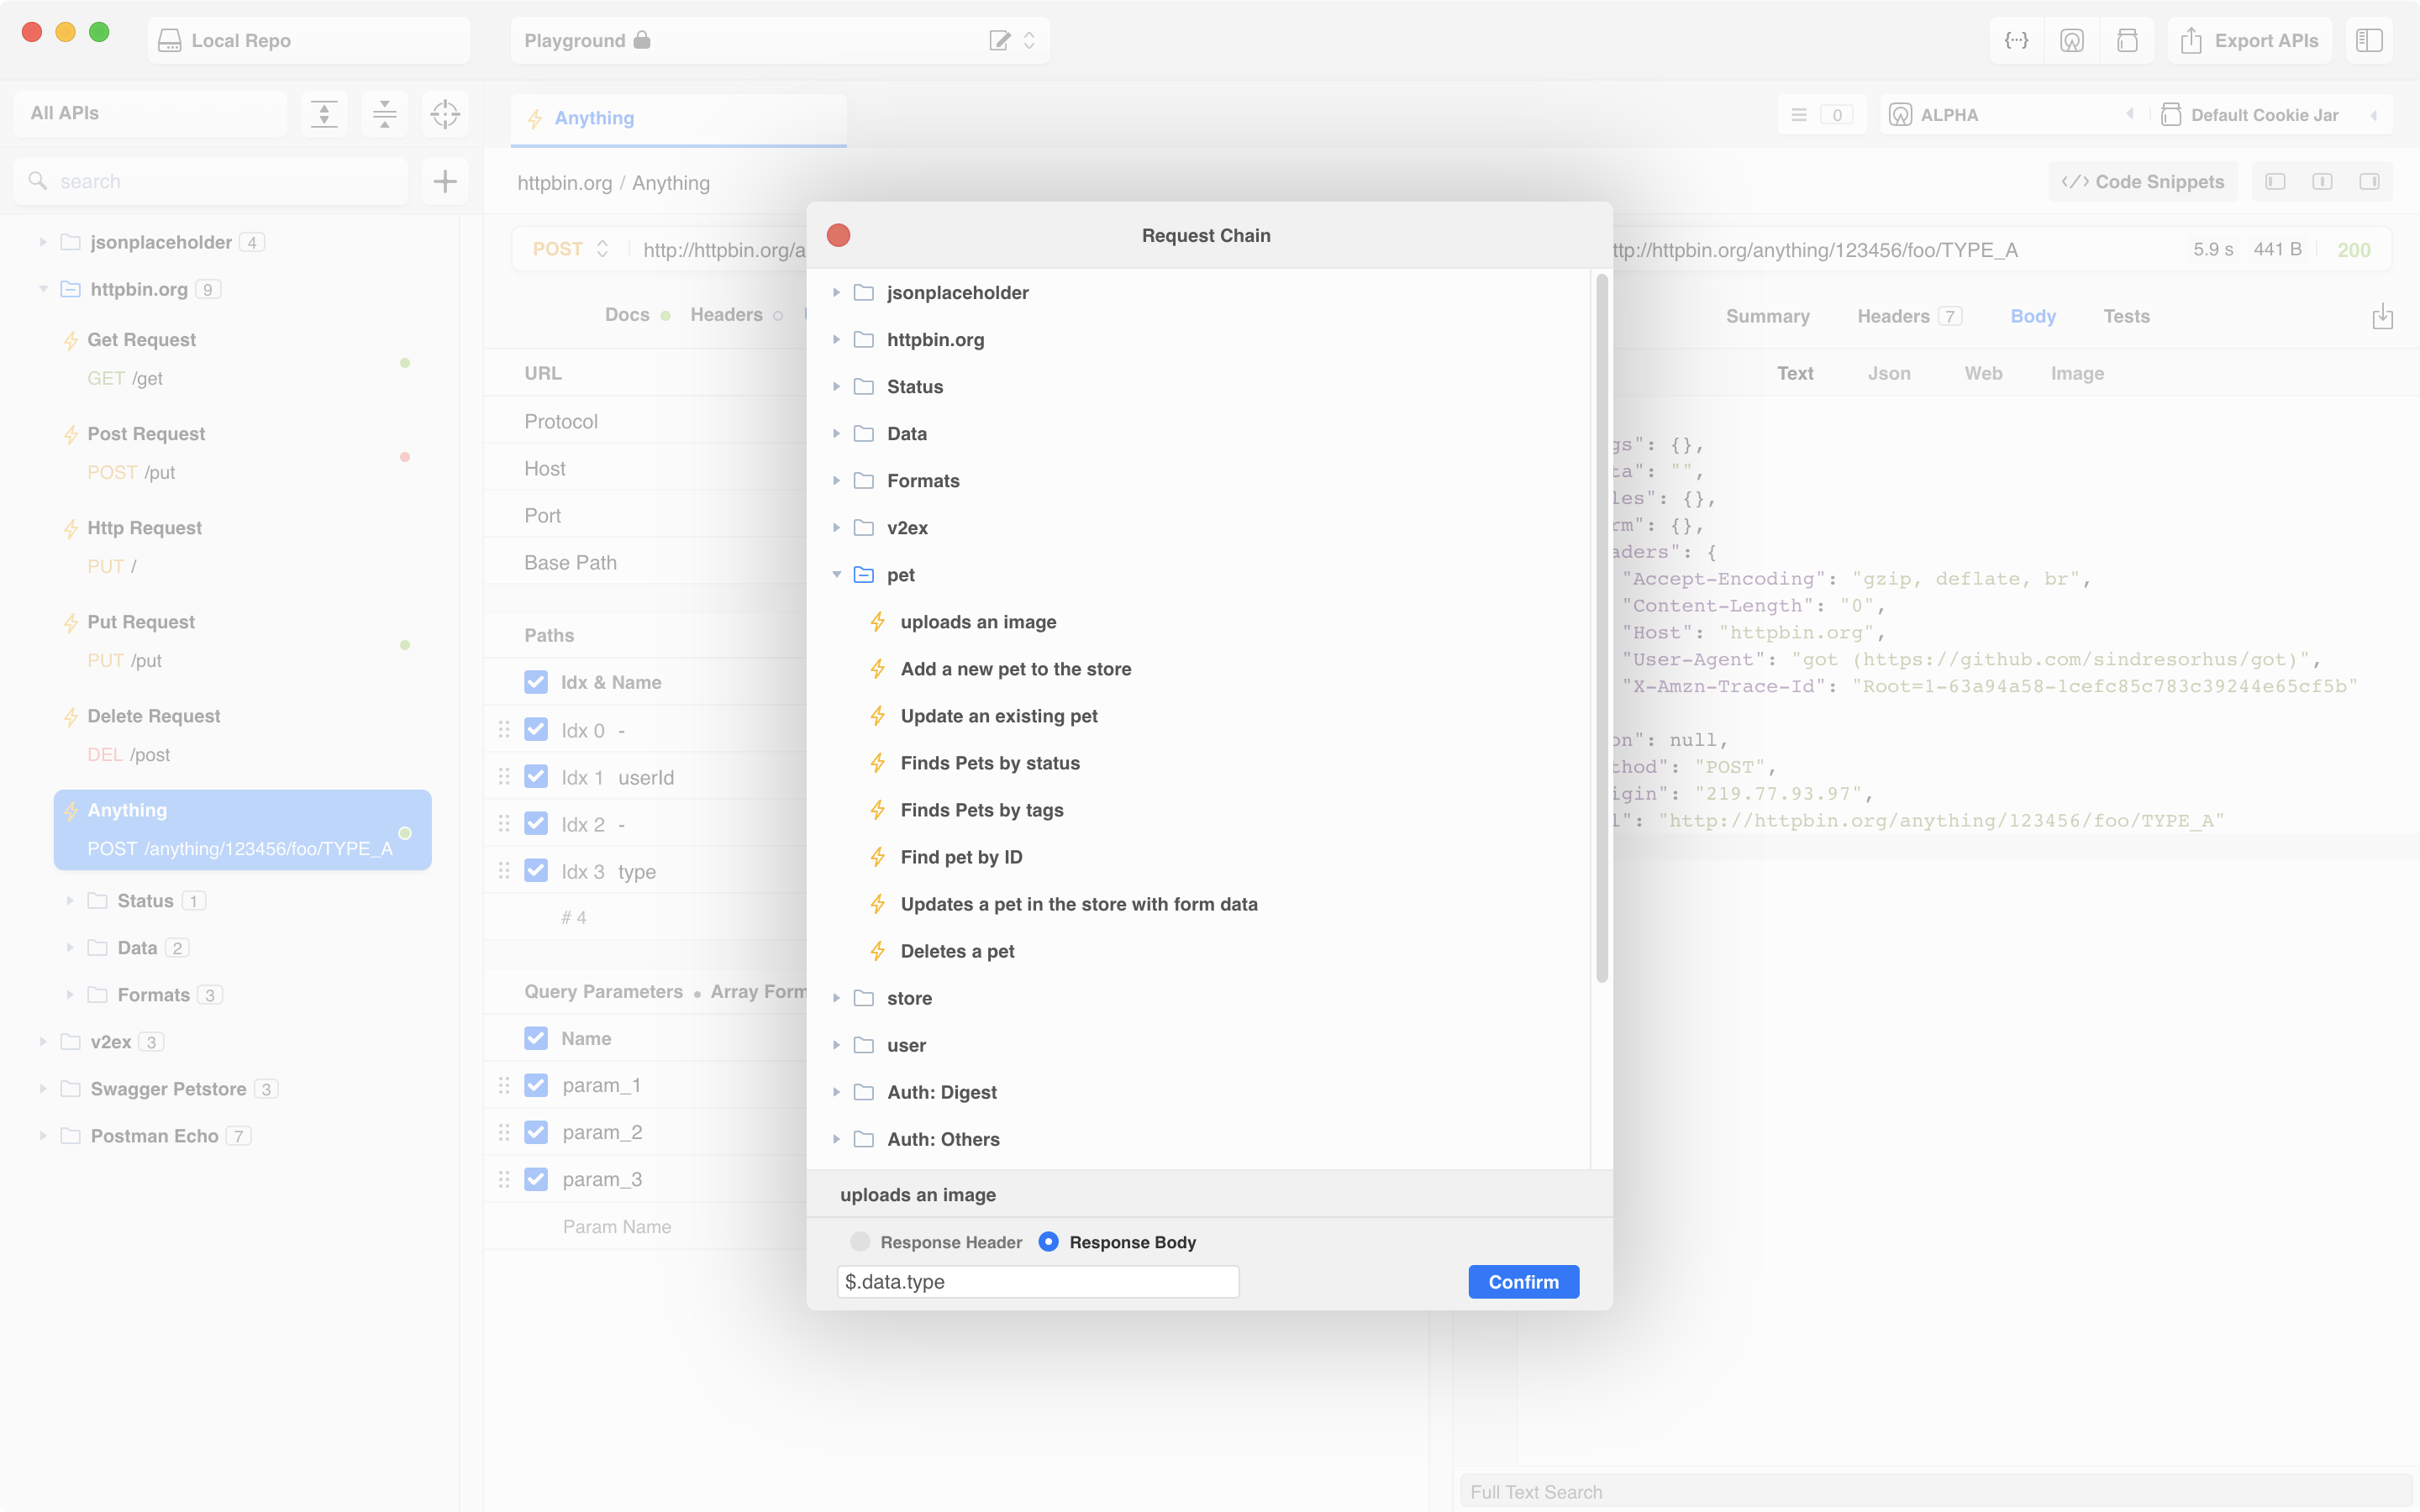Click the expand all tree icon
The image size is (2420, 1512).
tap(324, 114)
